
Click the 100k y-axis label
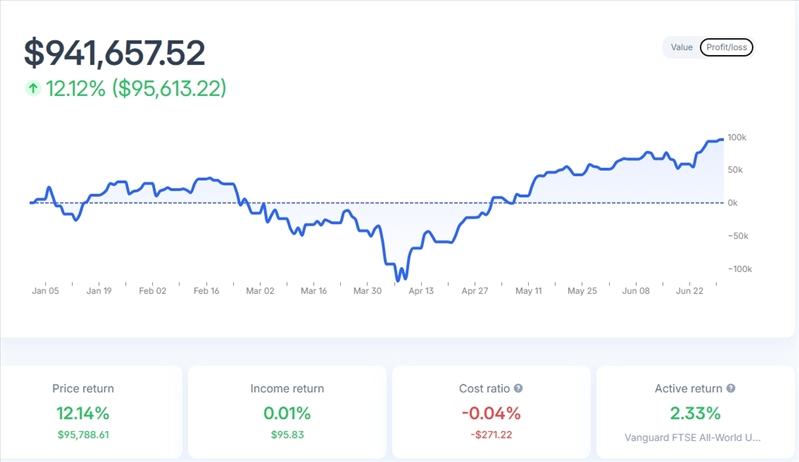tap(737, 137)
